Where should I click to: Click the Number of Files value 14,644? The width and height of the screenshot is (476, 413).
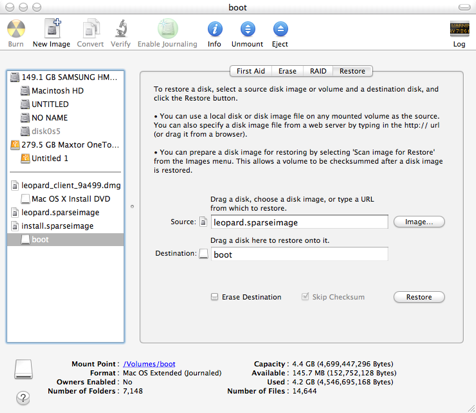pos(304,391)
